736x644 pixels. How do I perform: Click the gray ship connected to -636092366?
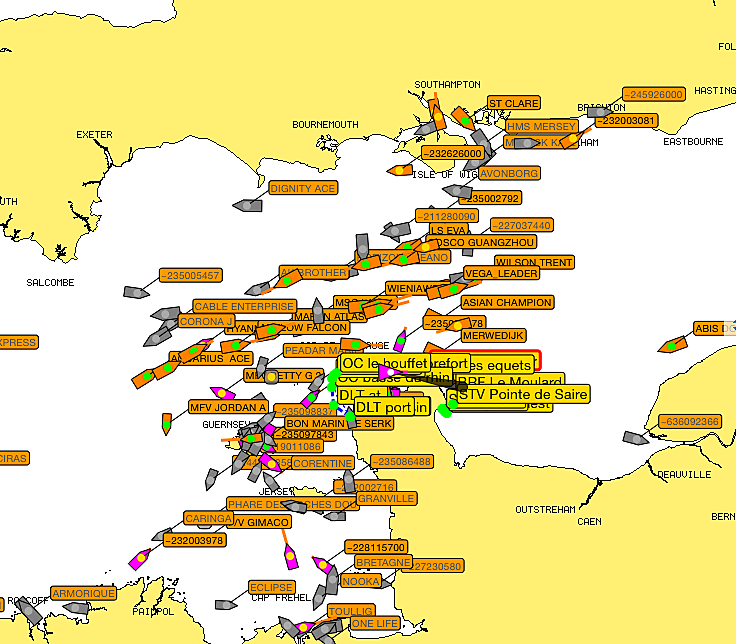636,438
